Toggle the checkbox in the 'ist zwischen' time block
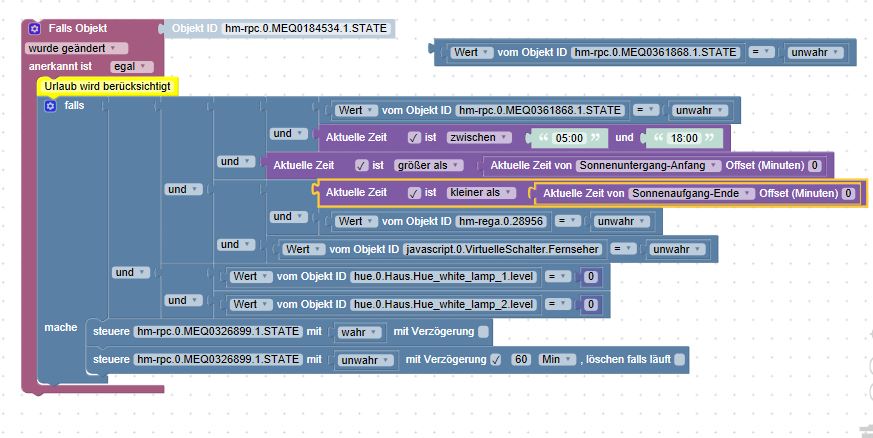873x438 pixels. click(414, 138)
